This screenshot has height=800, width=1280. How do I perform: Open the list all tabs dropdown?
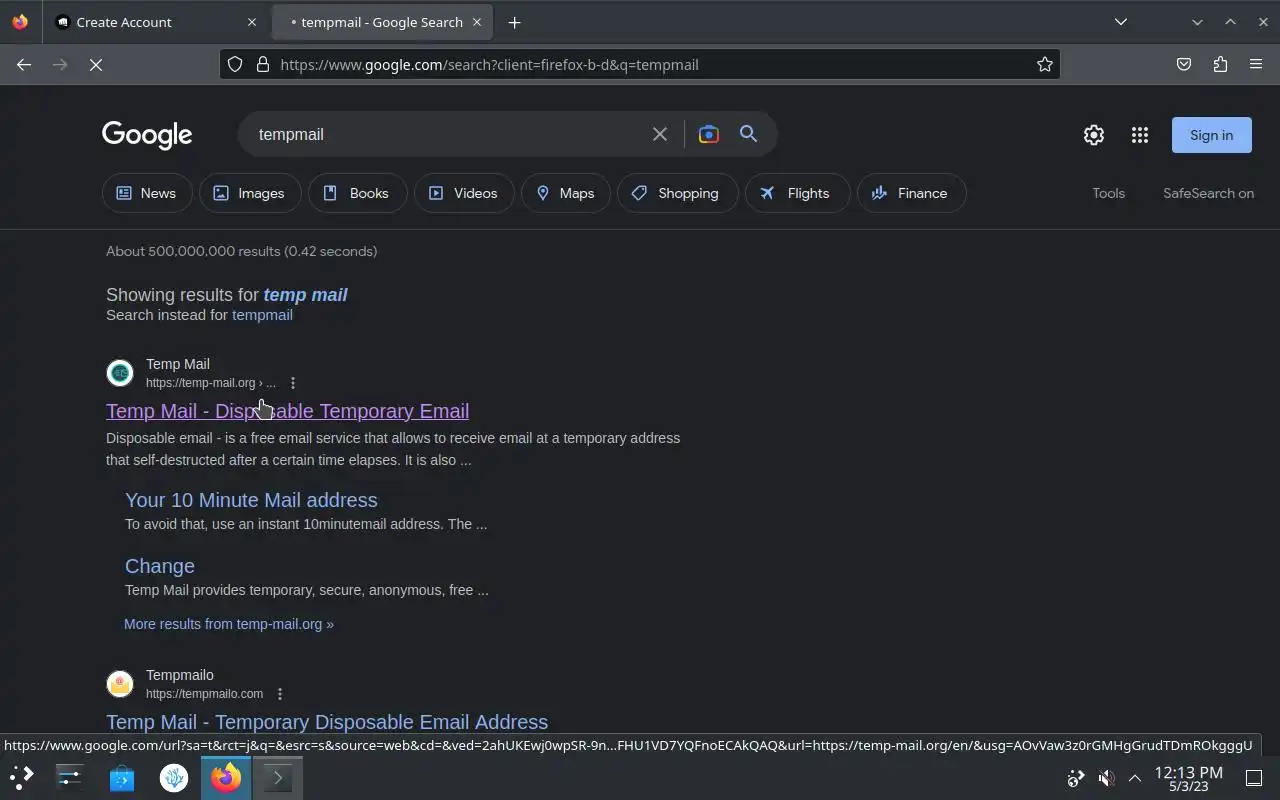click(x=1121, y=22)
